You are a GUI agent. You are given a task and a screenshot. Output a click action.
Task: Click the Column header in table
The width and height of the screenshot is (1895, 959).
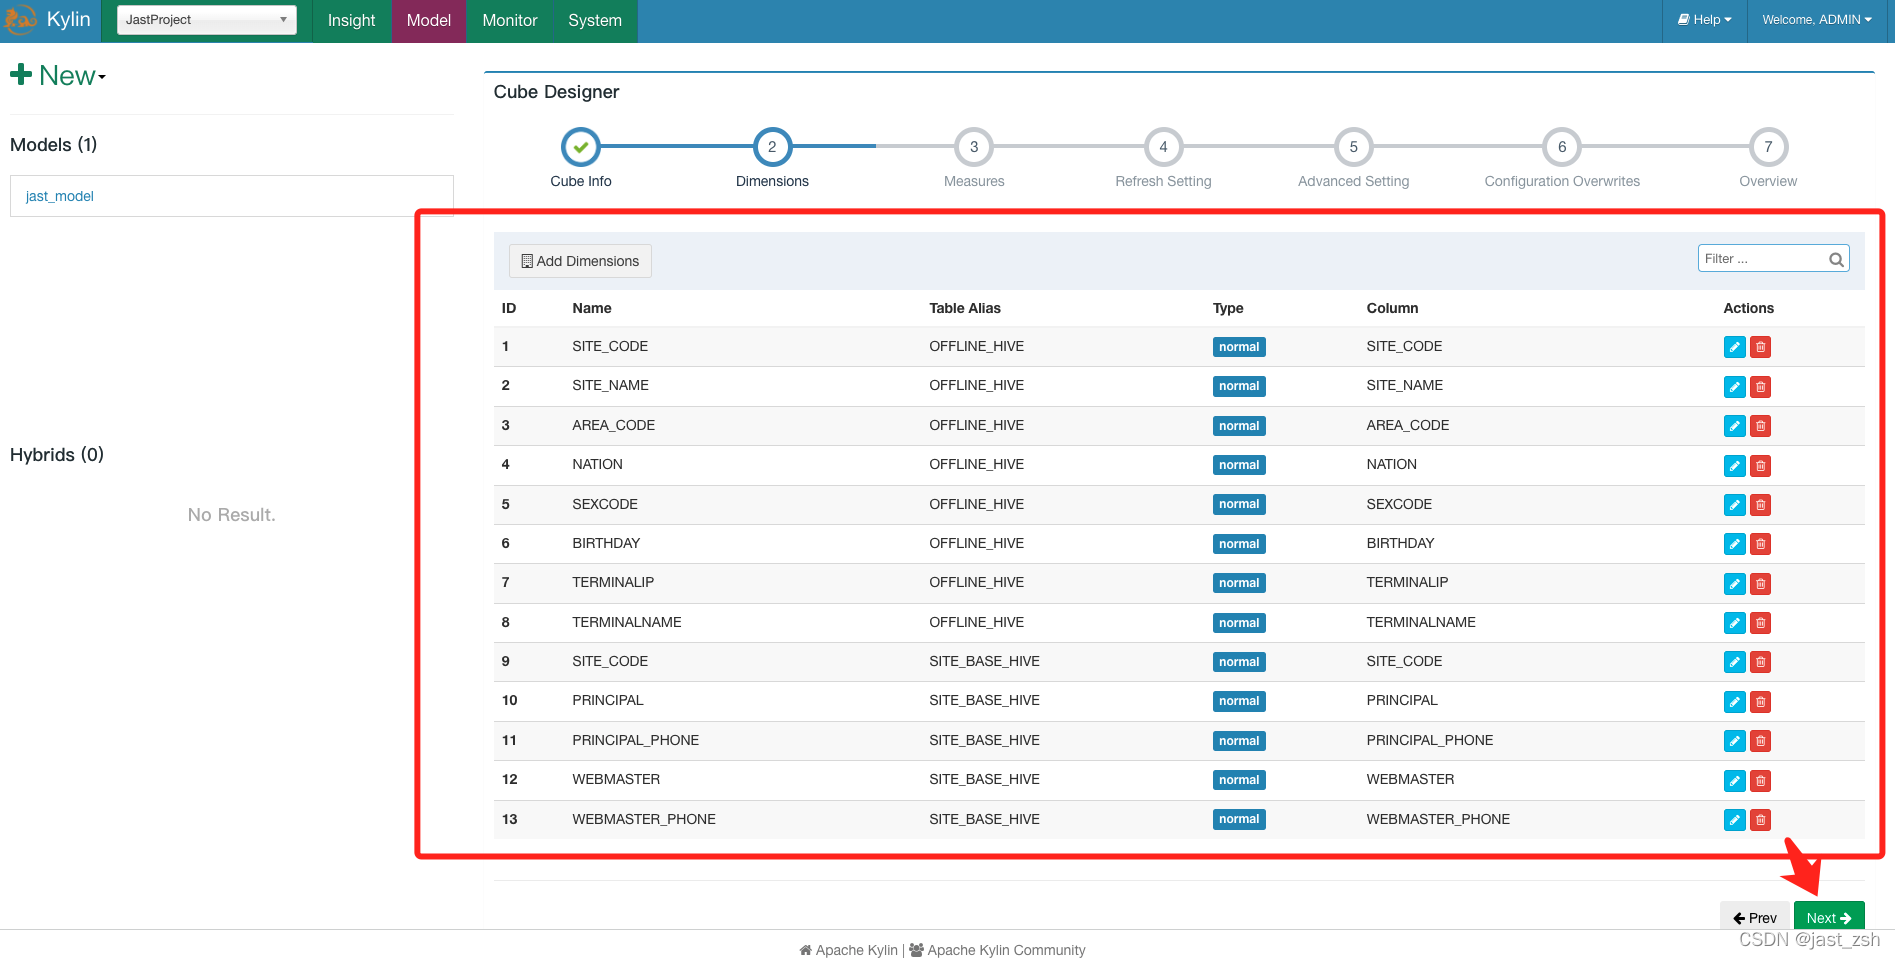(1392, 308)
